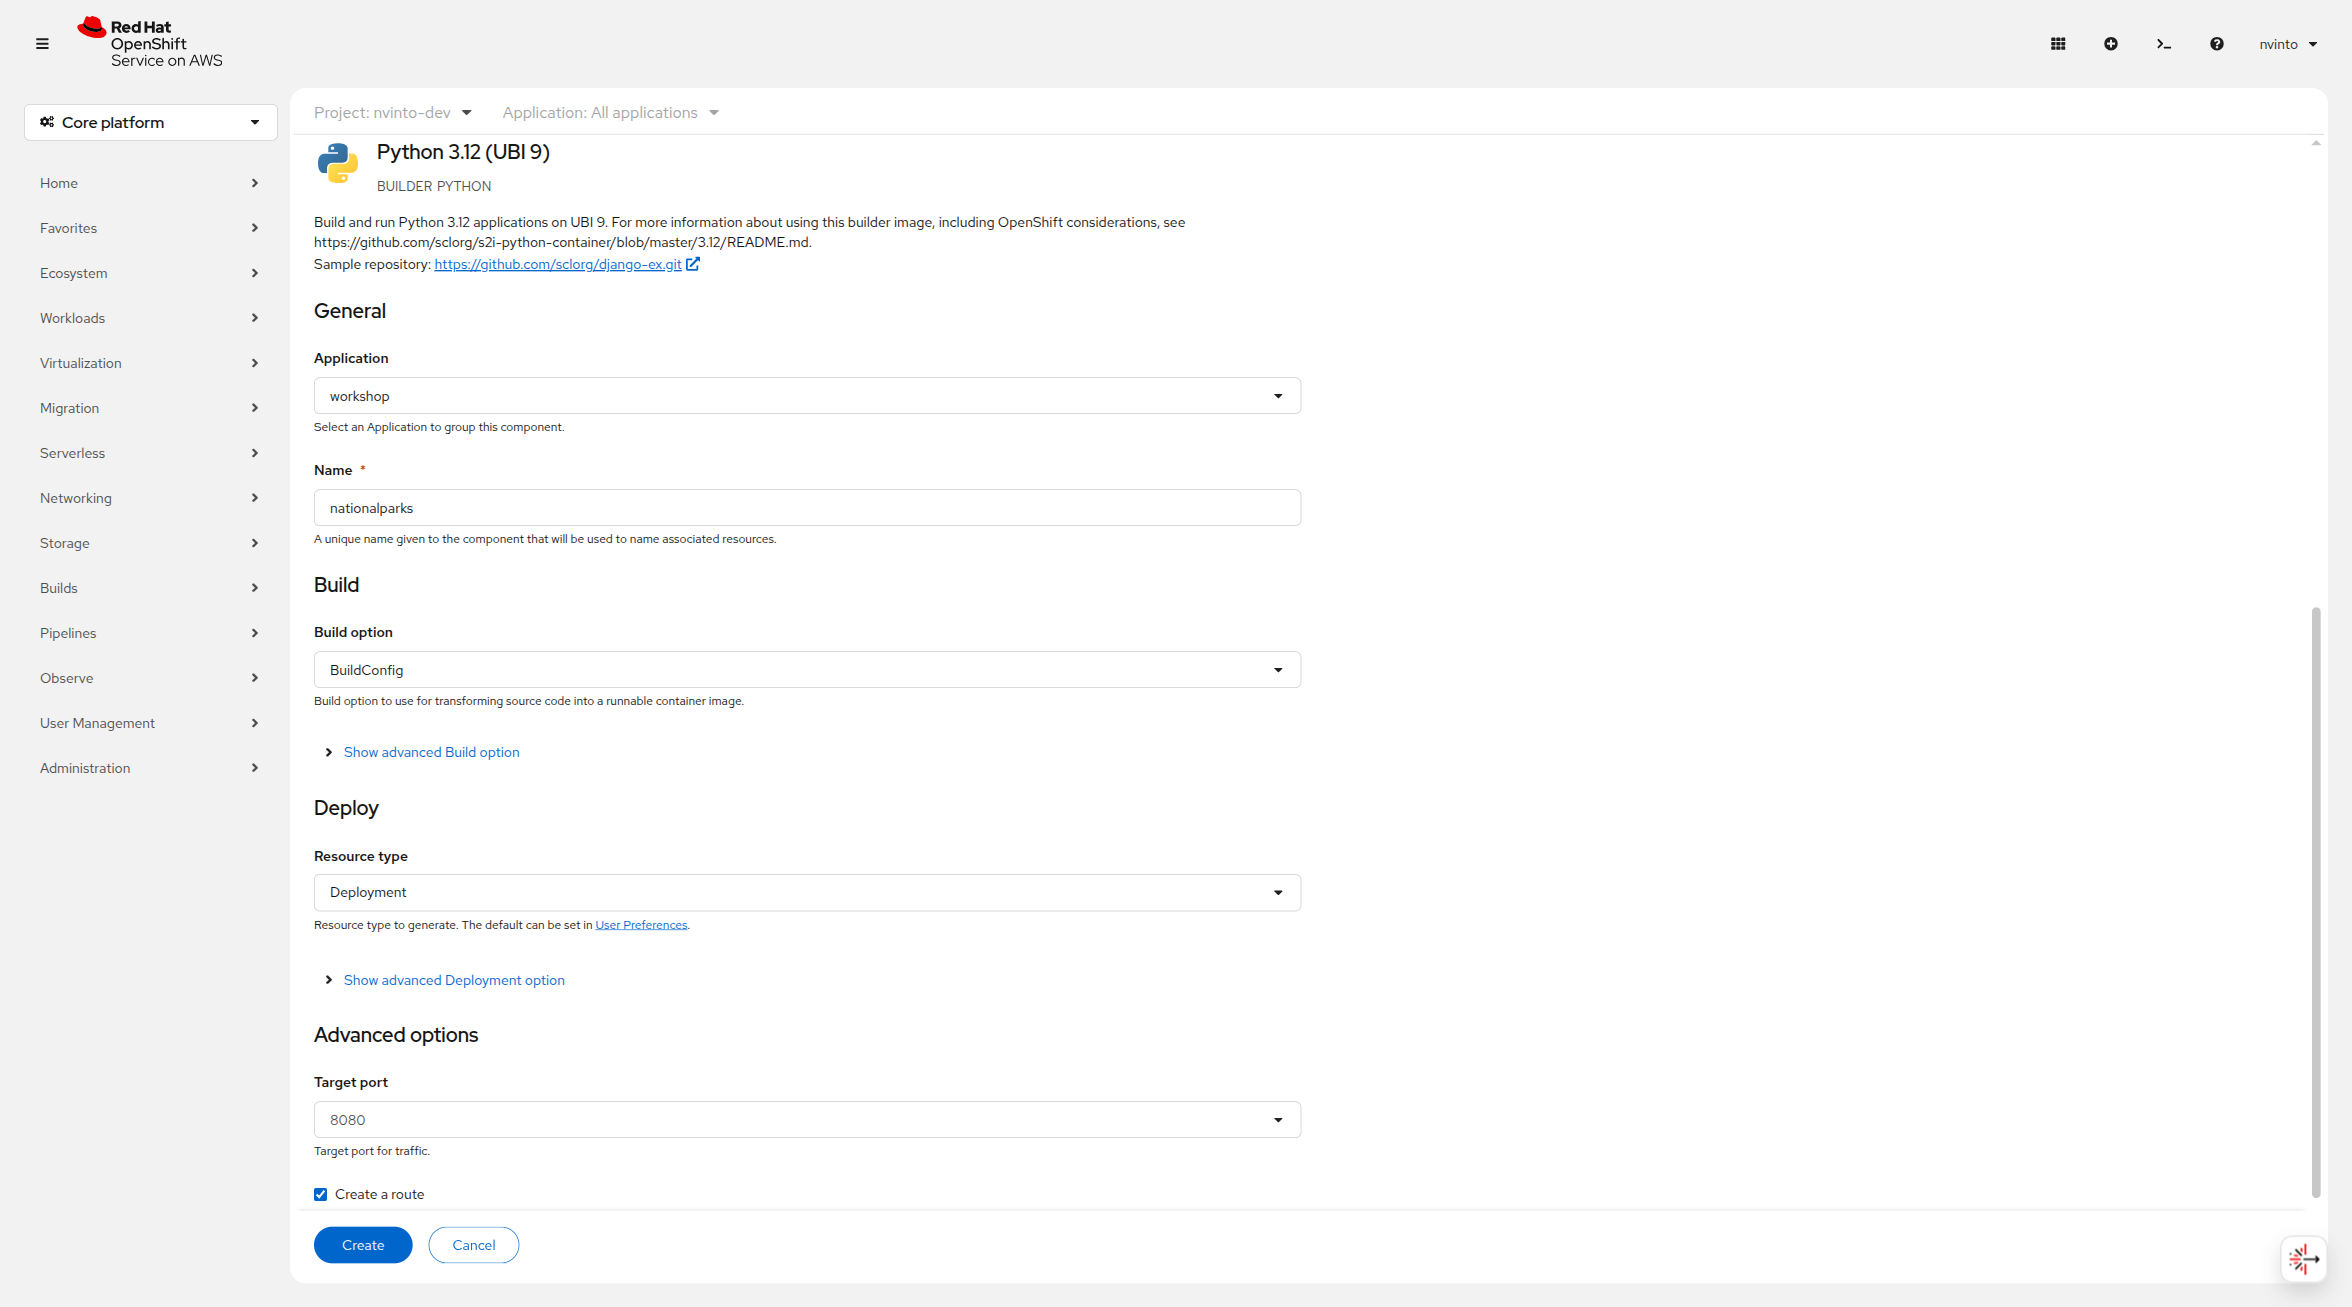Open the external link icon beside django-ex.git

[x=693, y=264]
